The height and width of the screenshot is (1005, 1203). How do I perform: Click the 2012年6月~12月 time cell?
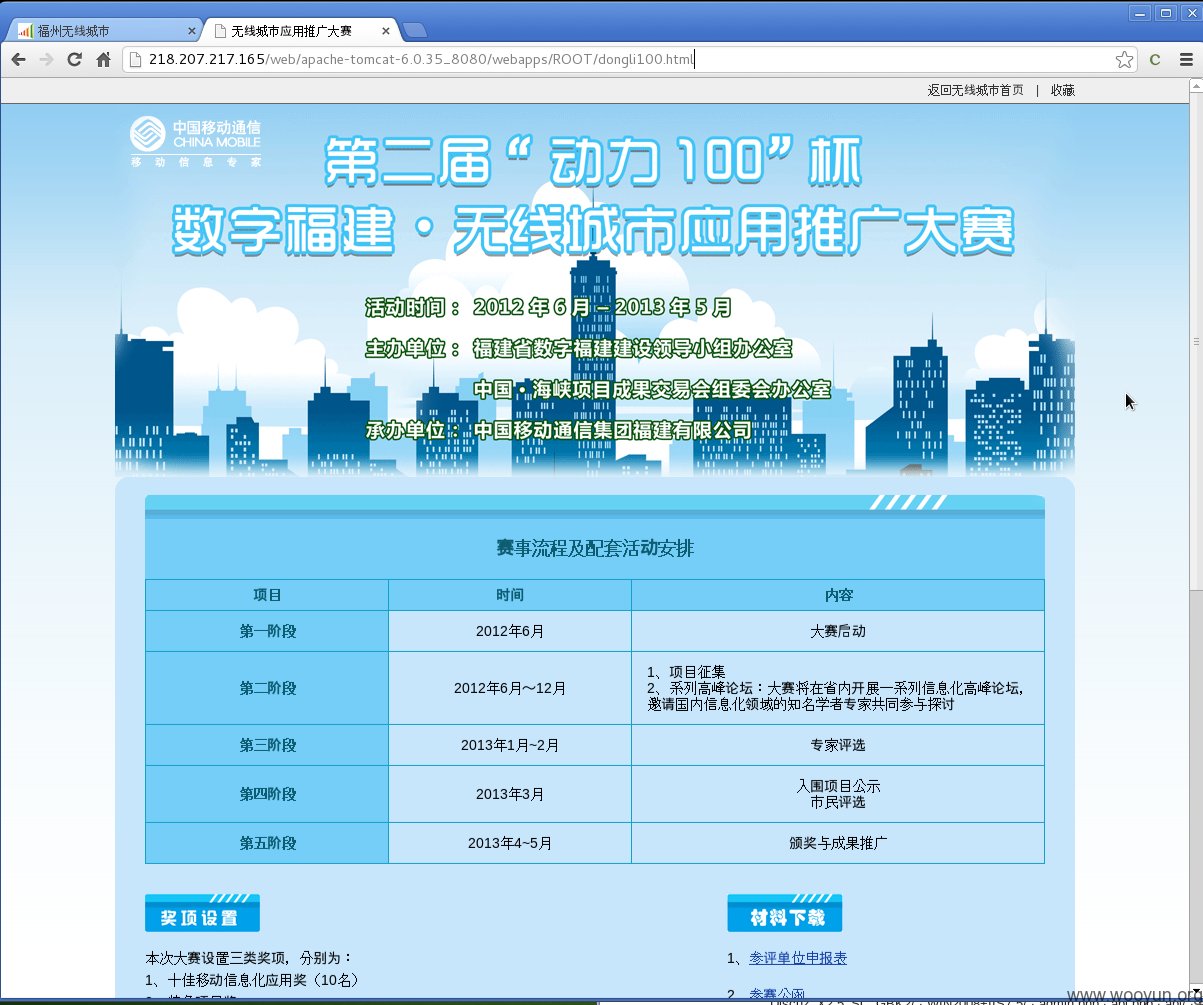510,688
